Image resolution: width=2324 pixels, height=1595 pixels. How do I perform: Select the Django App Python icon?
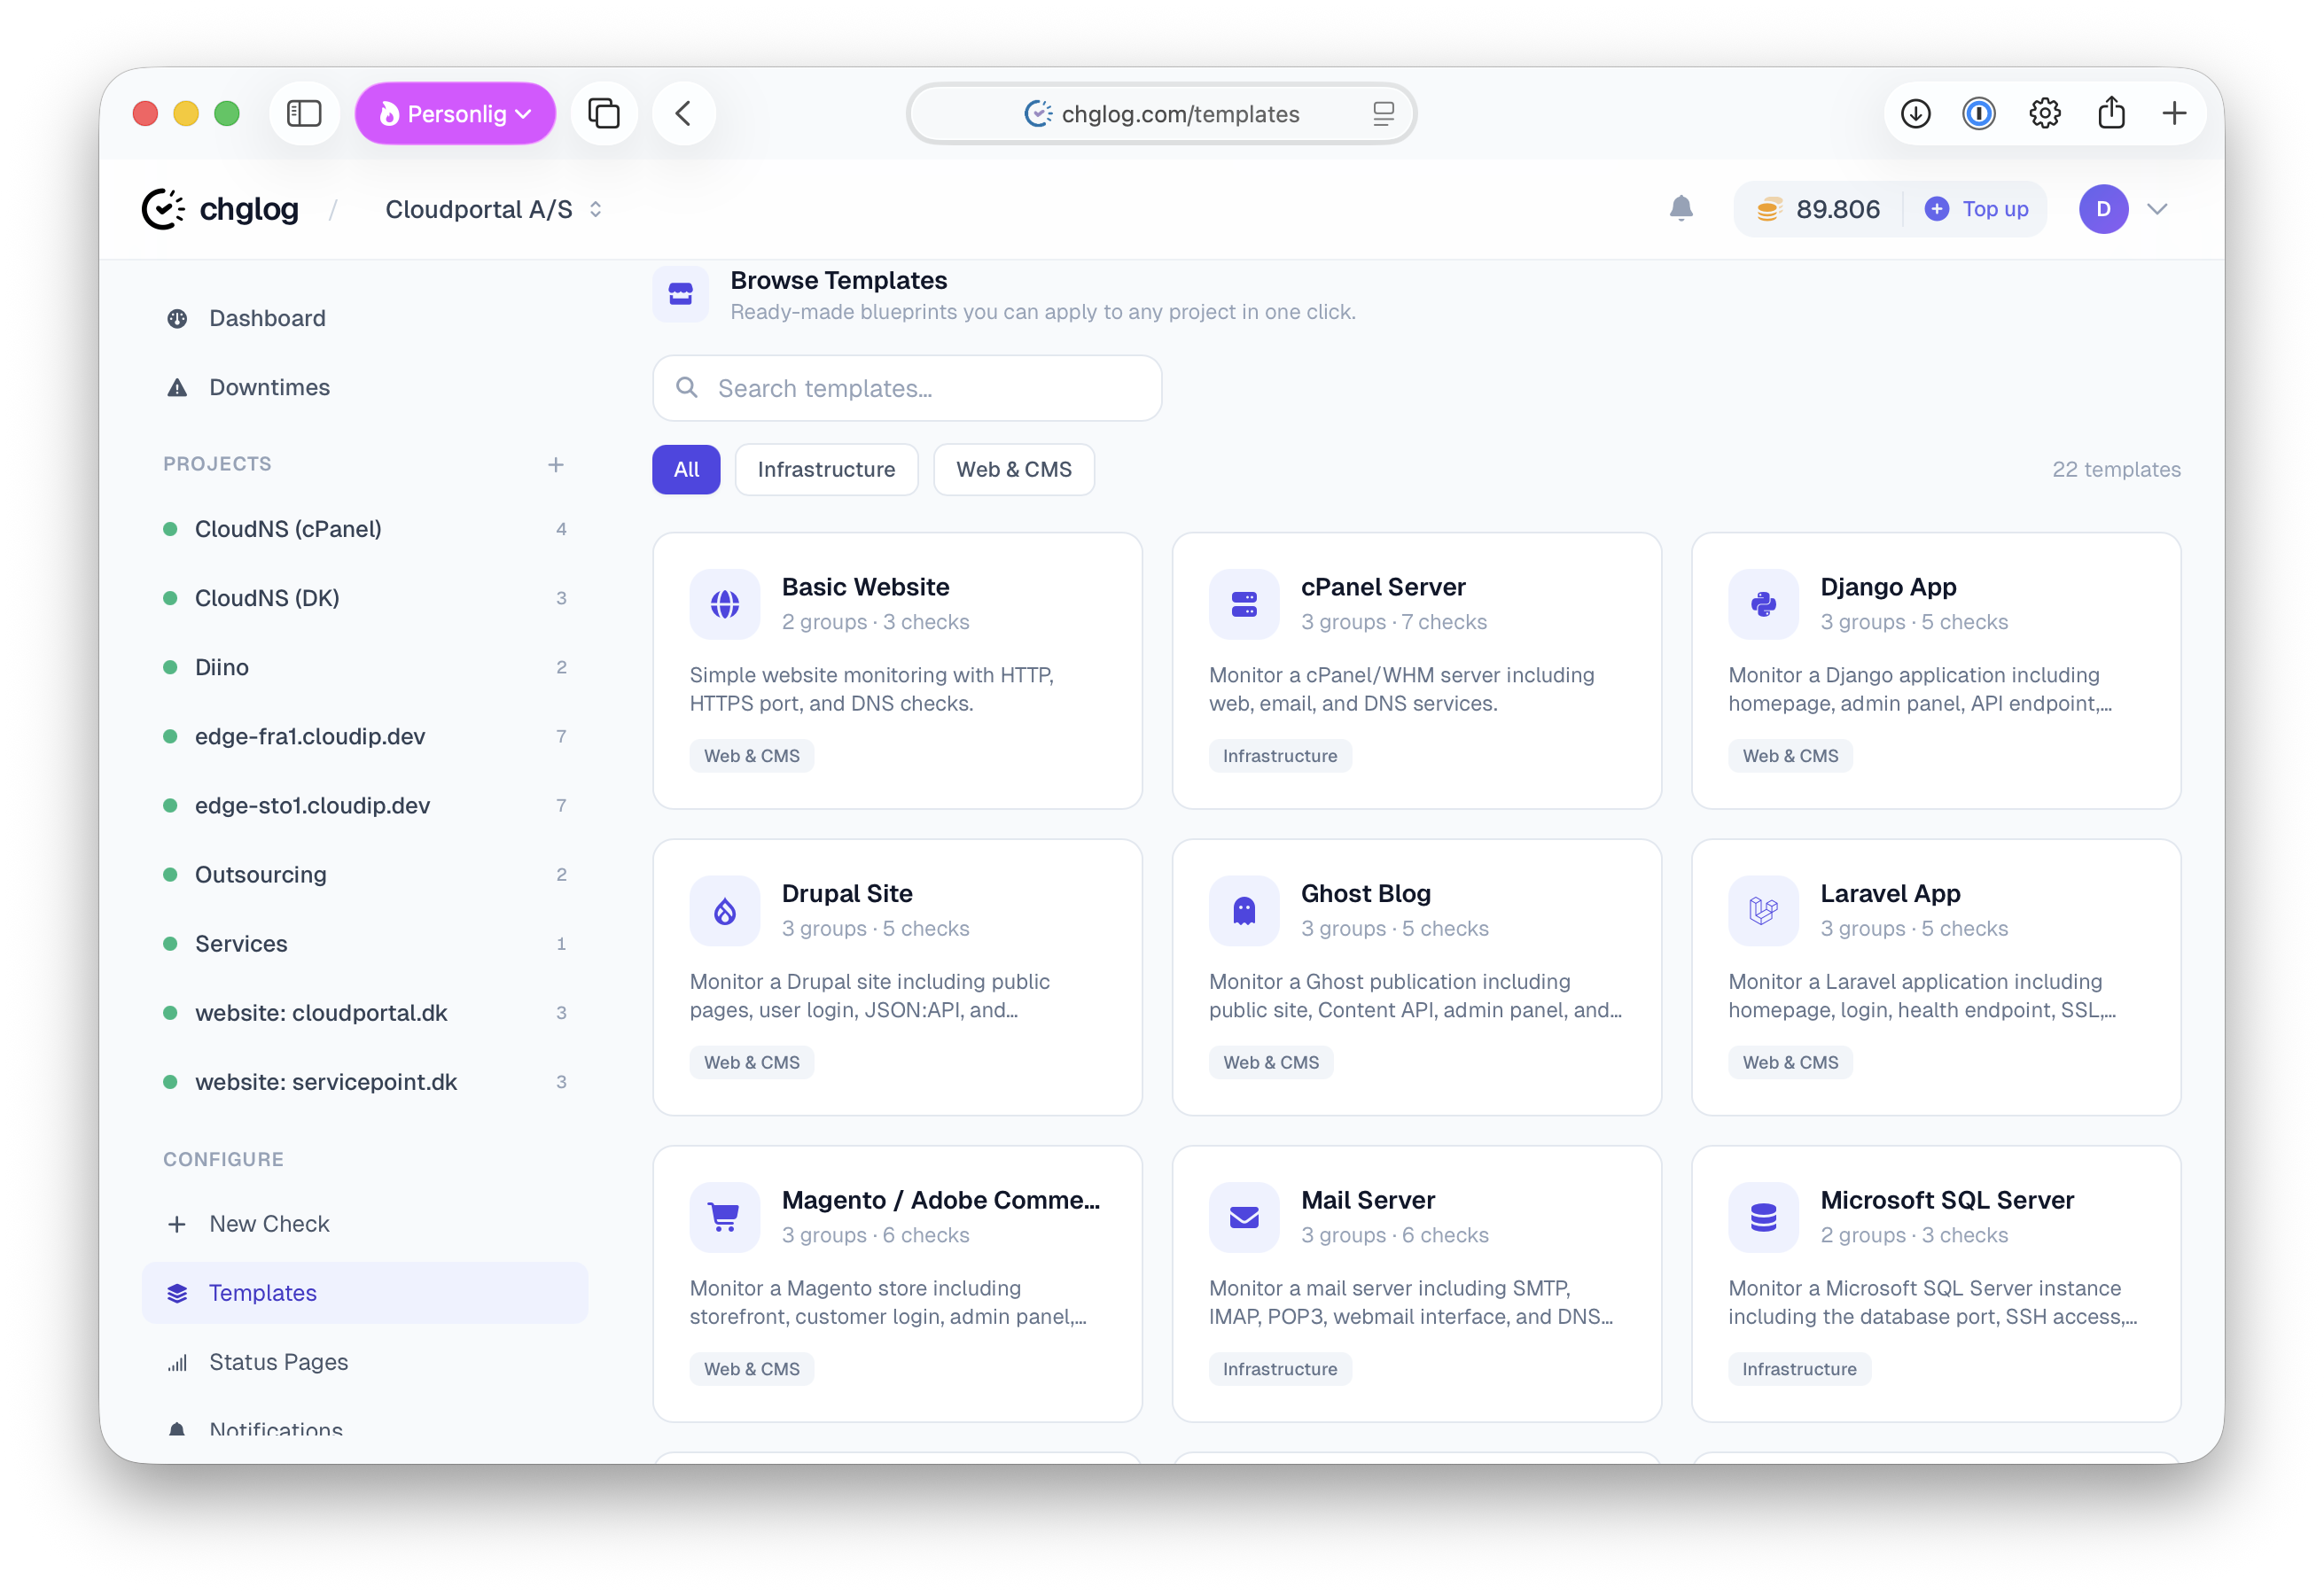coord(1762,603)
